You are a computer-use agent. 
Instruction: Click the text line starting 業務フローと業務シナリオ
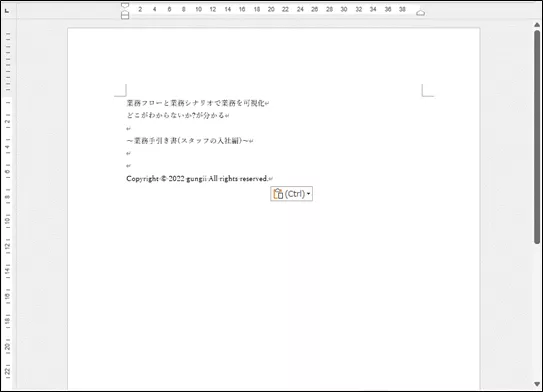point(198,103)
